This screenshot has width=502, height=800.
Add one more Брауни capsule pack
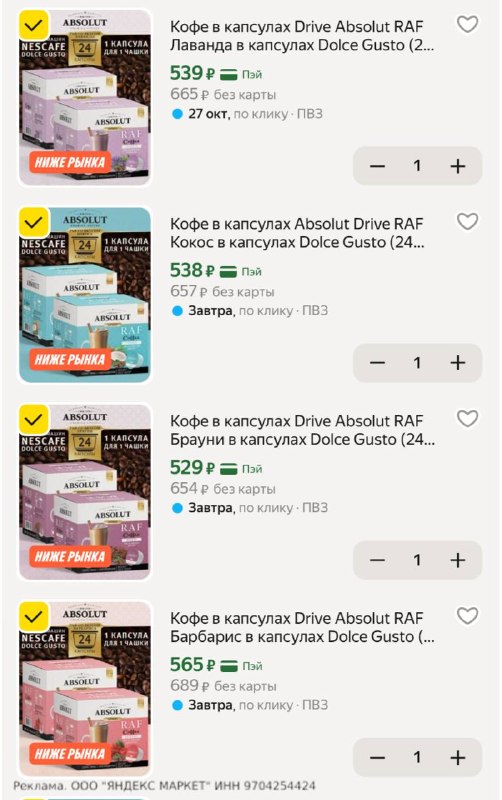pyautogui.click(x=458, y=560)
